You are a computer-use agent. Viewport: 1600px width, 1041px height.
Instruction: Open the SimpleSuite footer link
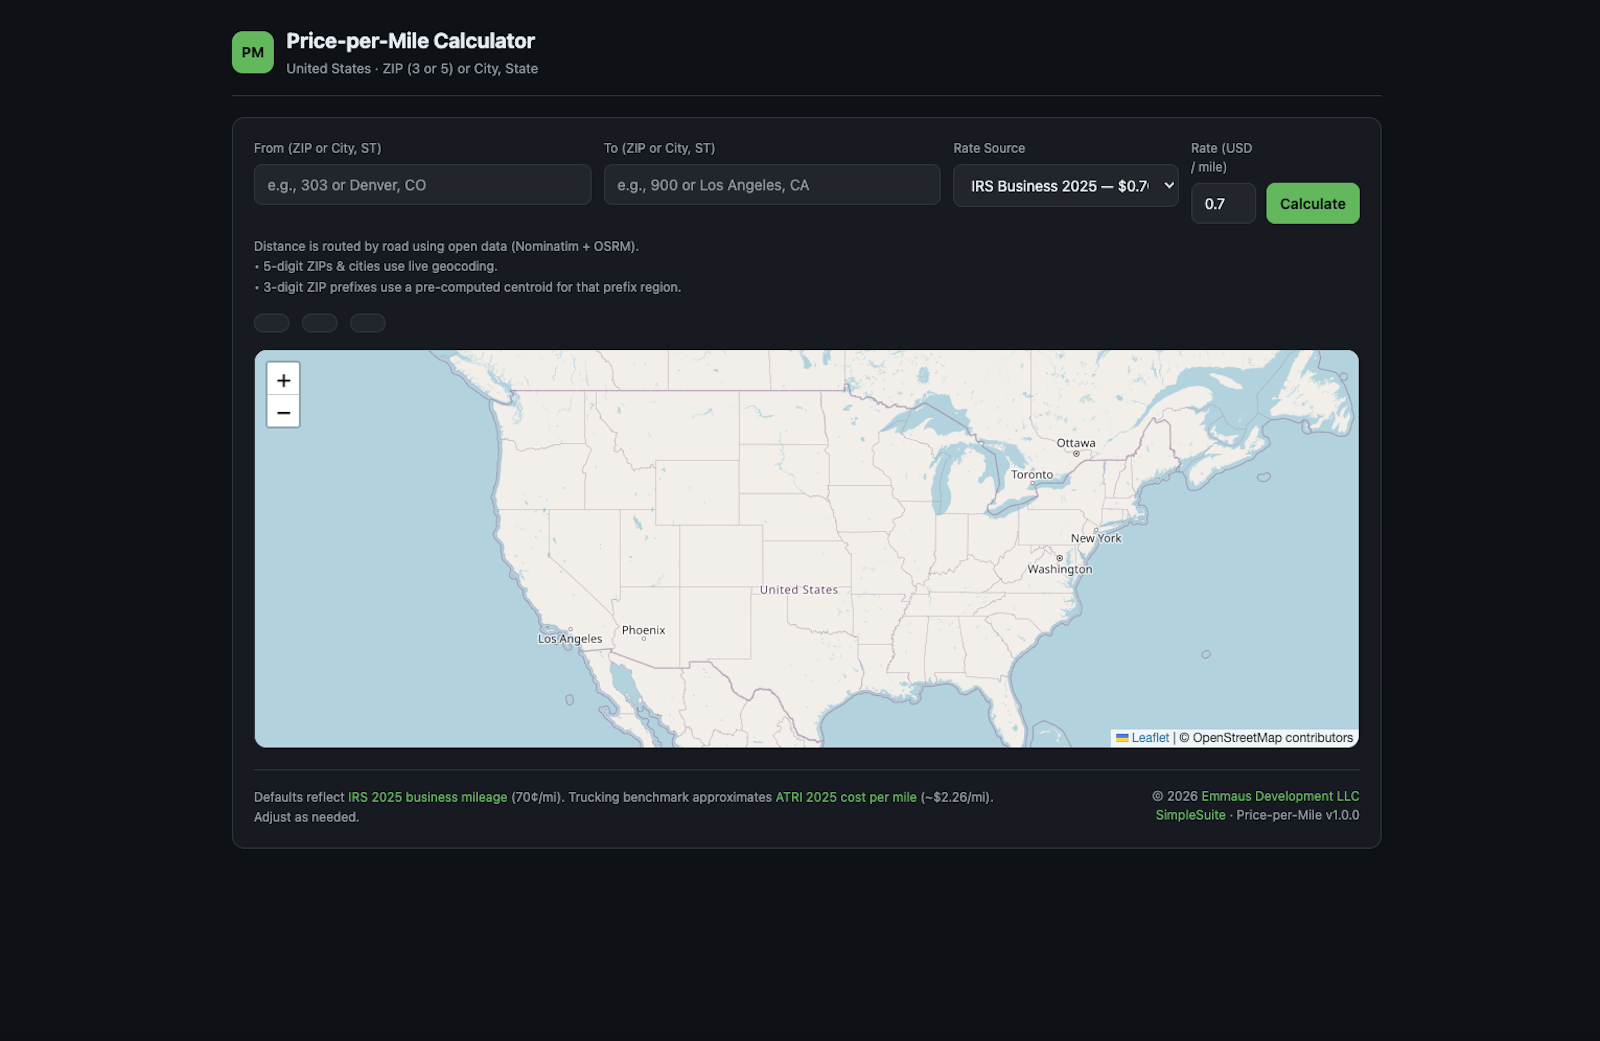(x=1189, y=815)
